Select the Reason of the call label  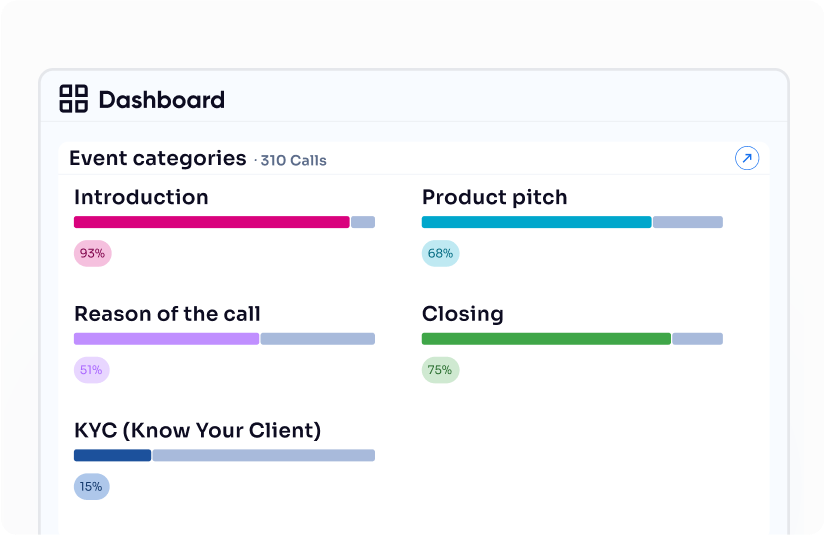pyautogui.click(x=167, y=314)
